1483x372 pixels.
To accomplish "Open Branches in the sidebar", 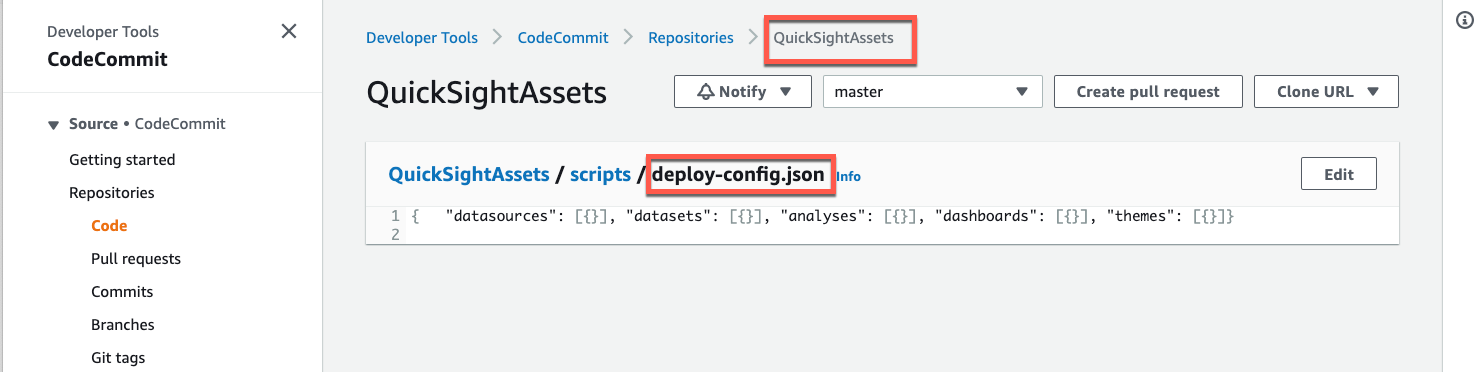I will tap(123, 325).
